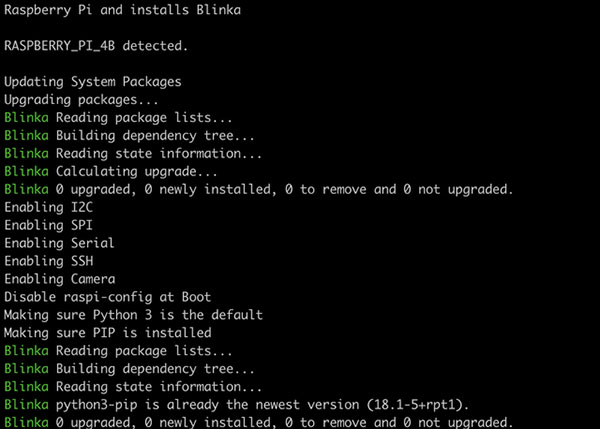Click the "Enabling Camera" line

coord(59,279)
